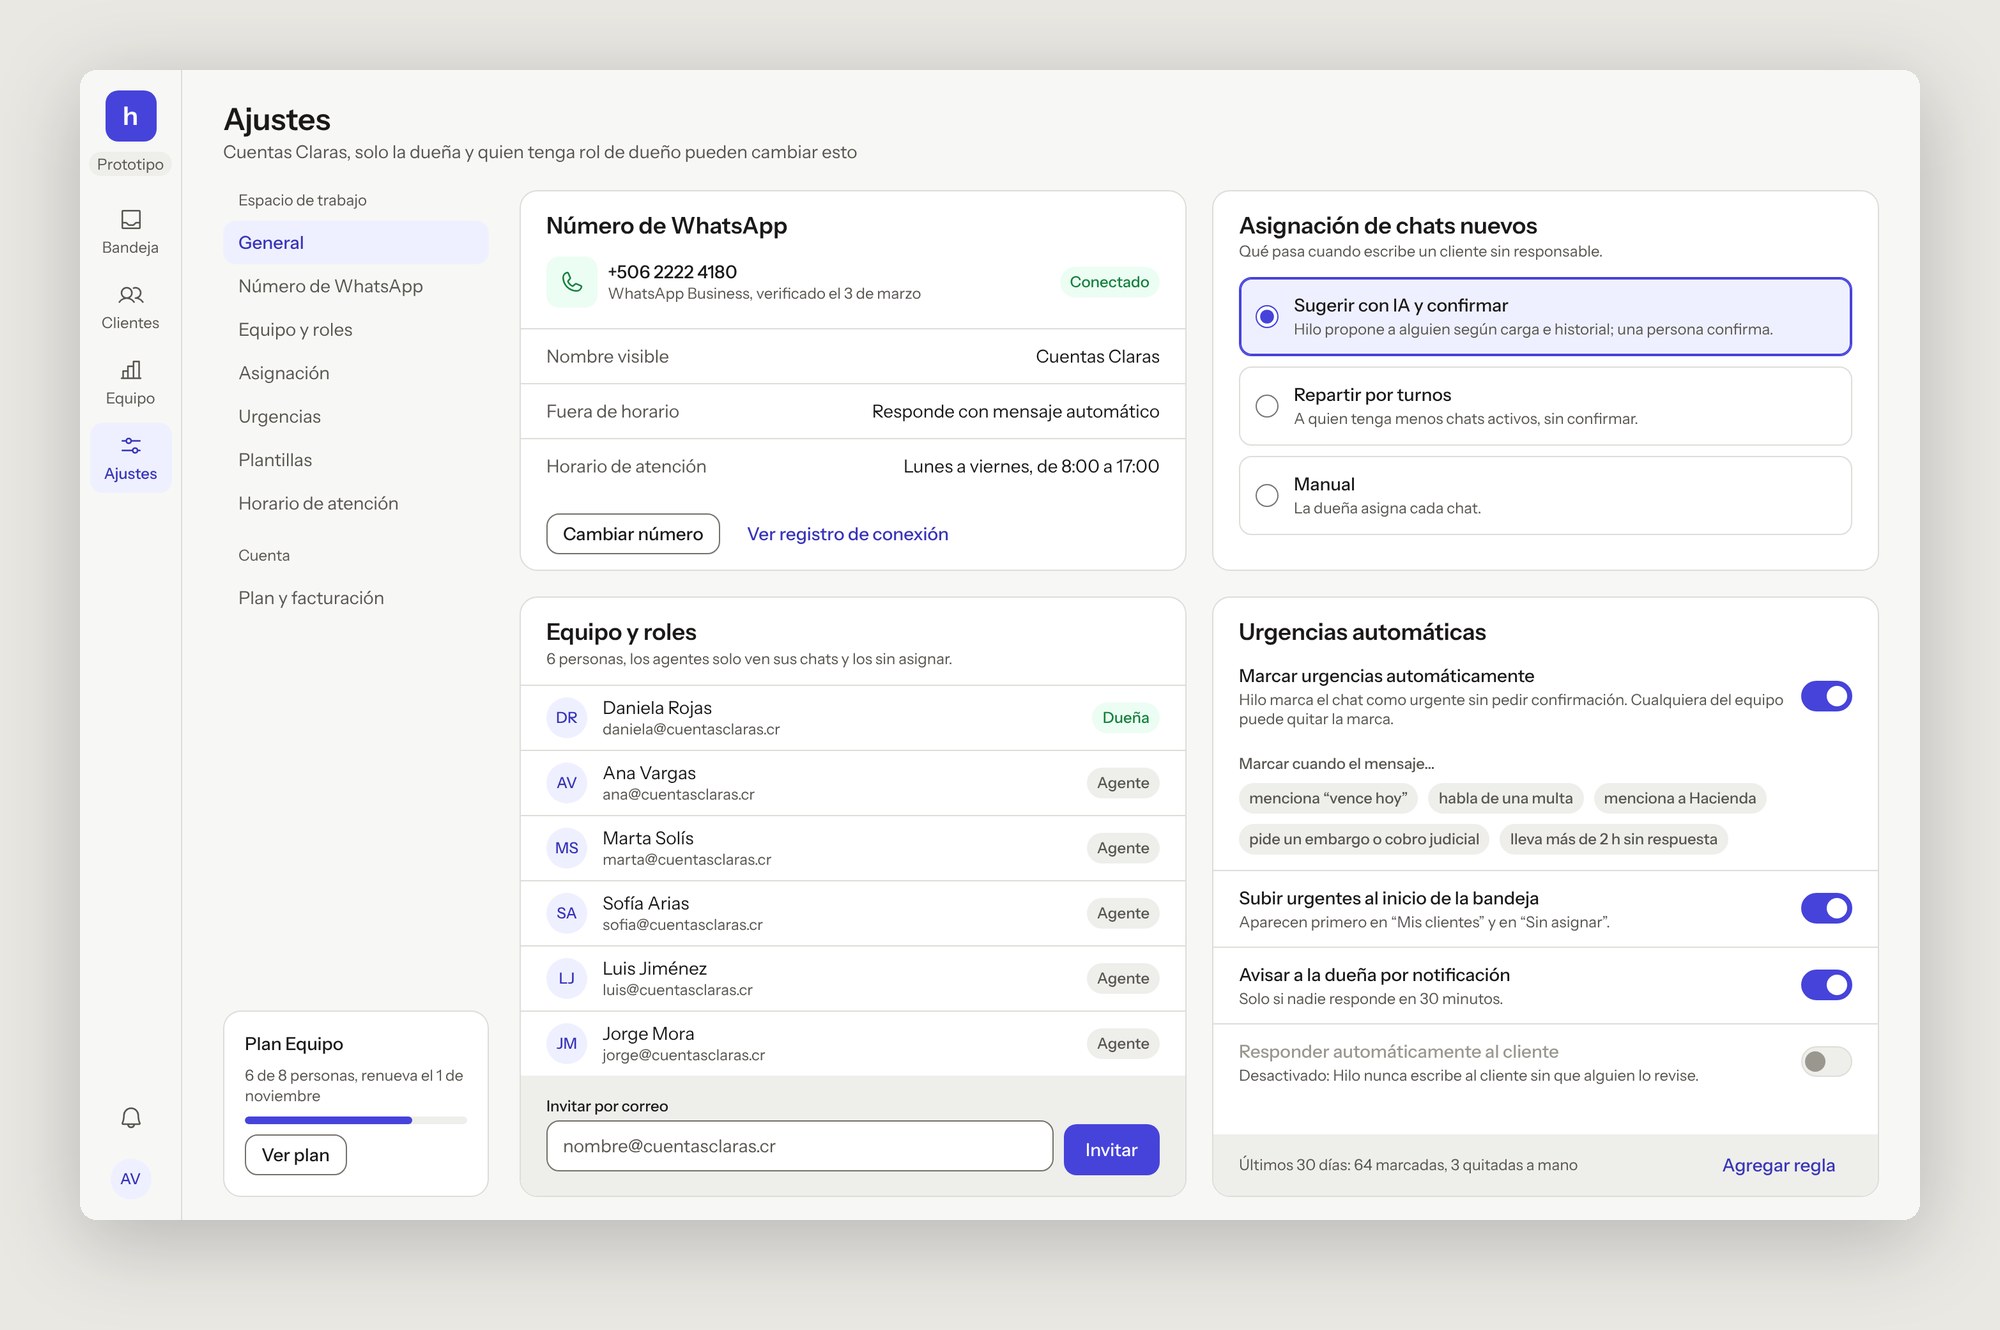Open the Equipo chart icon
The width and height of the screenshot is (2000, 1330).
[x=131, y=370]
